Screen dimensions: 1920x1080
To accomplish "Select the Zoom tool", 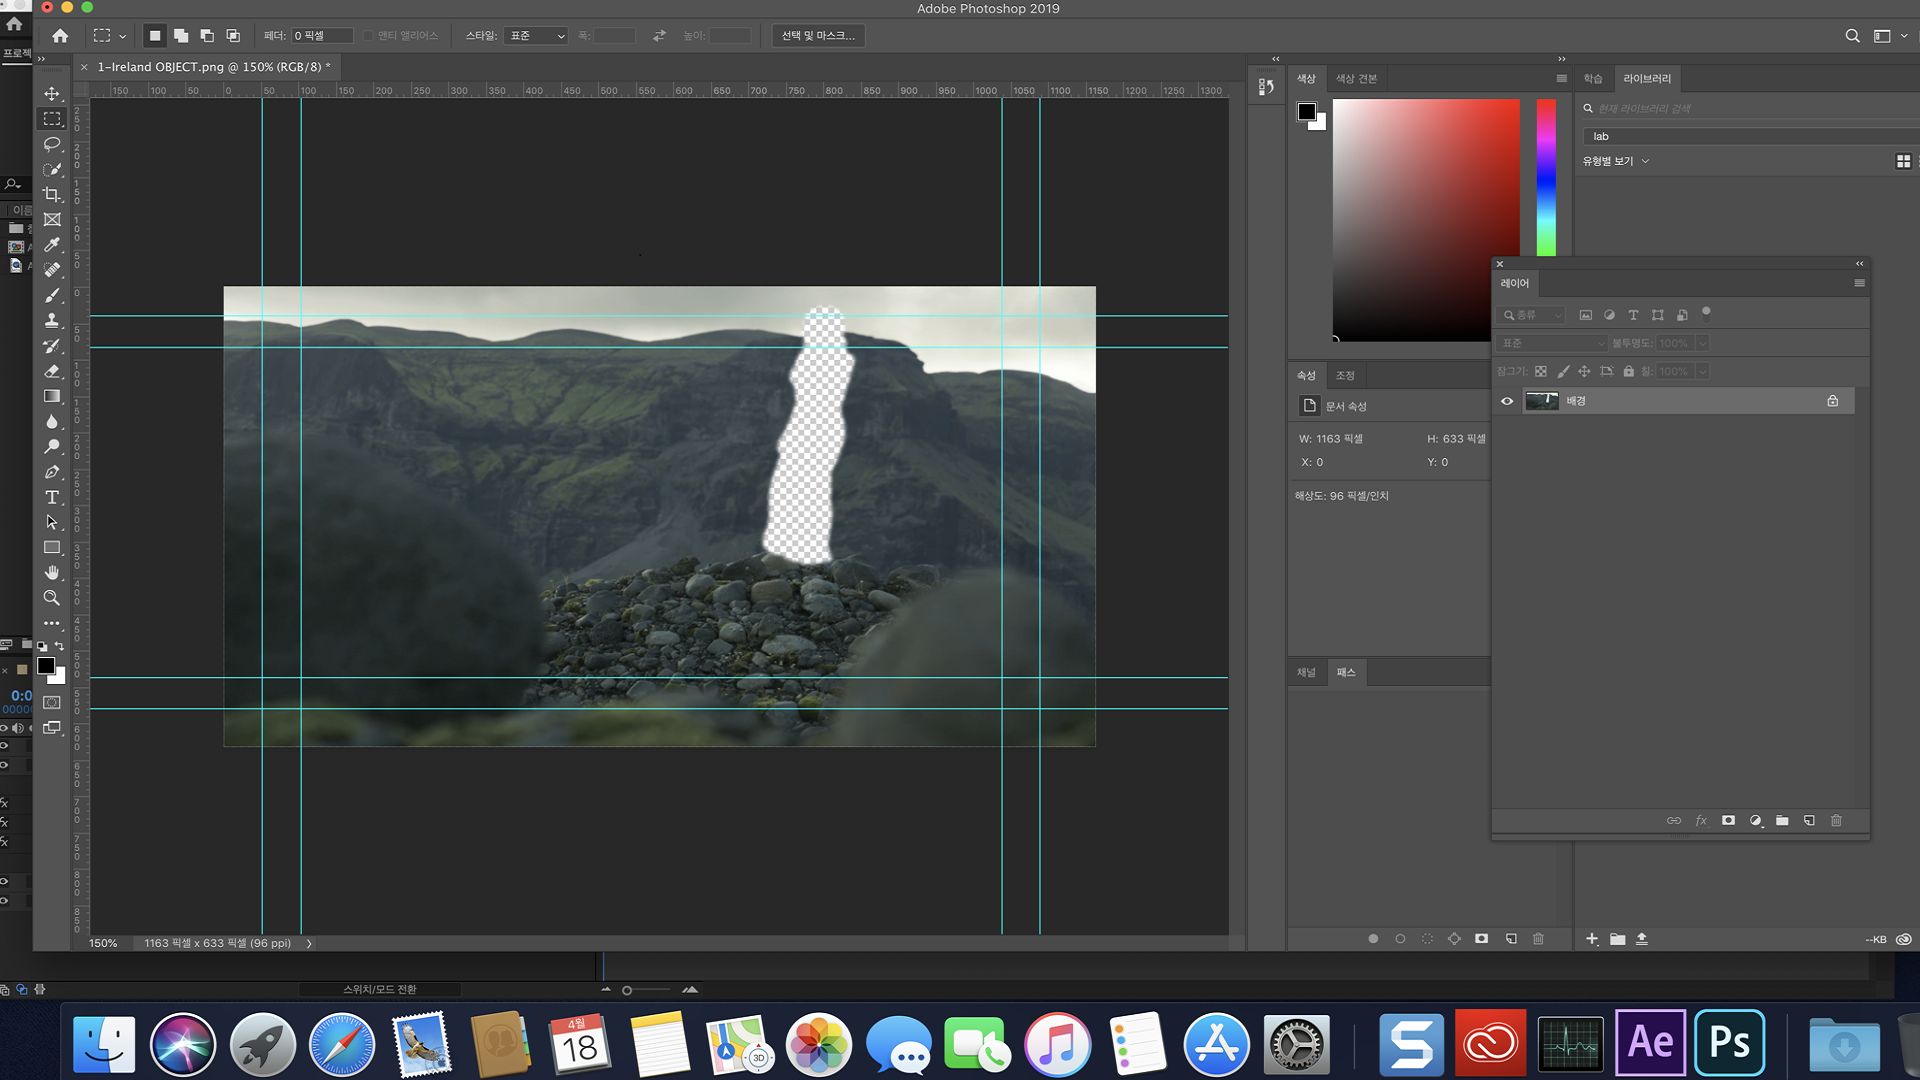I will pyautogui.click(x=52, y=598).
